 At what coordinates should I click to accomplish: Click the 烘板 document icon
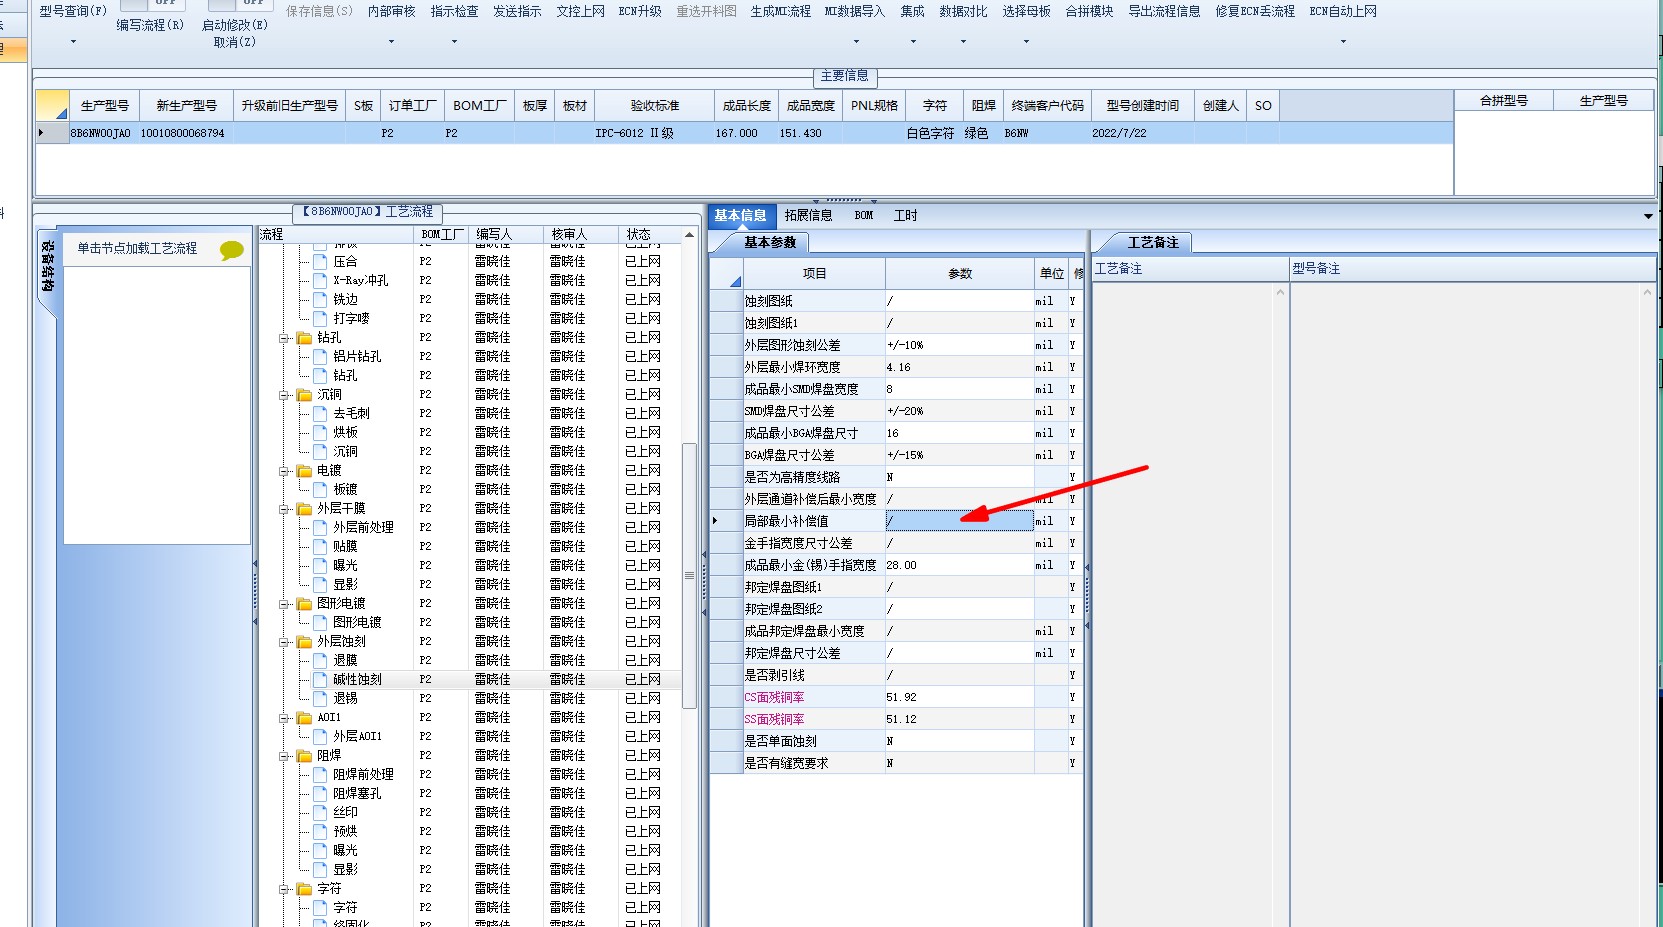point(320,433)
